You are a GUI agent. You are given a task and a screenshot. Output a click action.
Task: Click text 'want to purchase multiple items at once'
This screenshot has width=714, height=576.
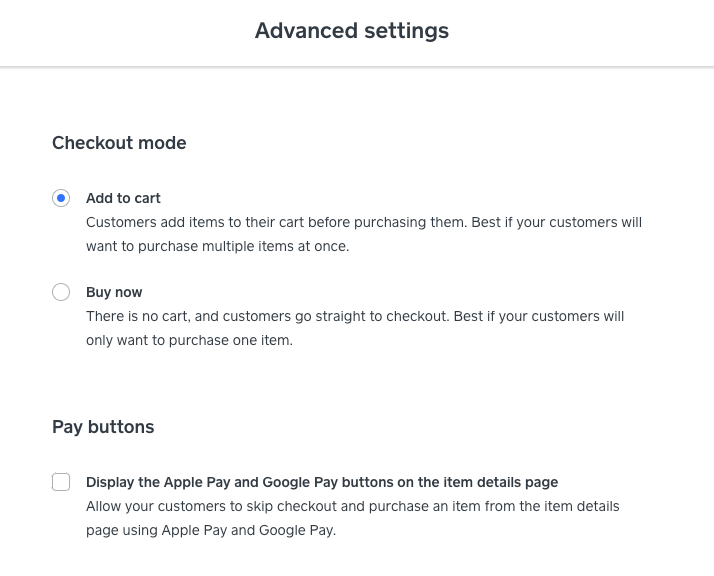click(217, 246)
